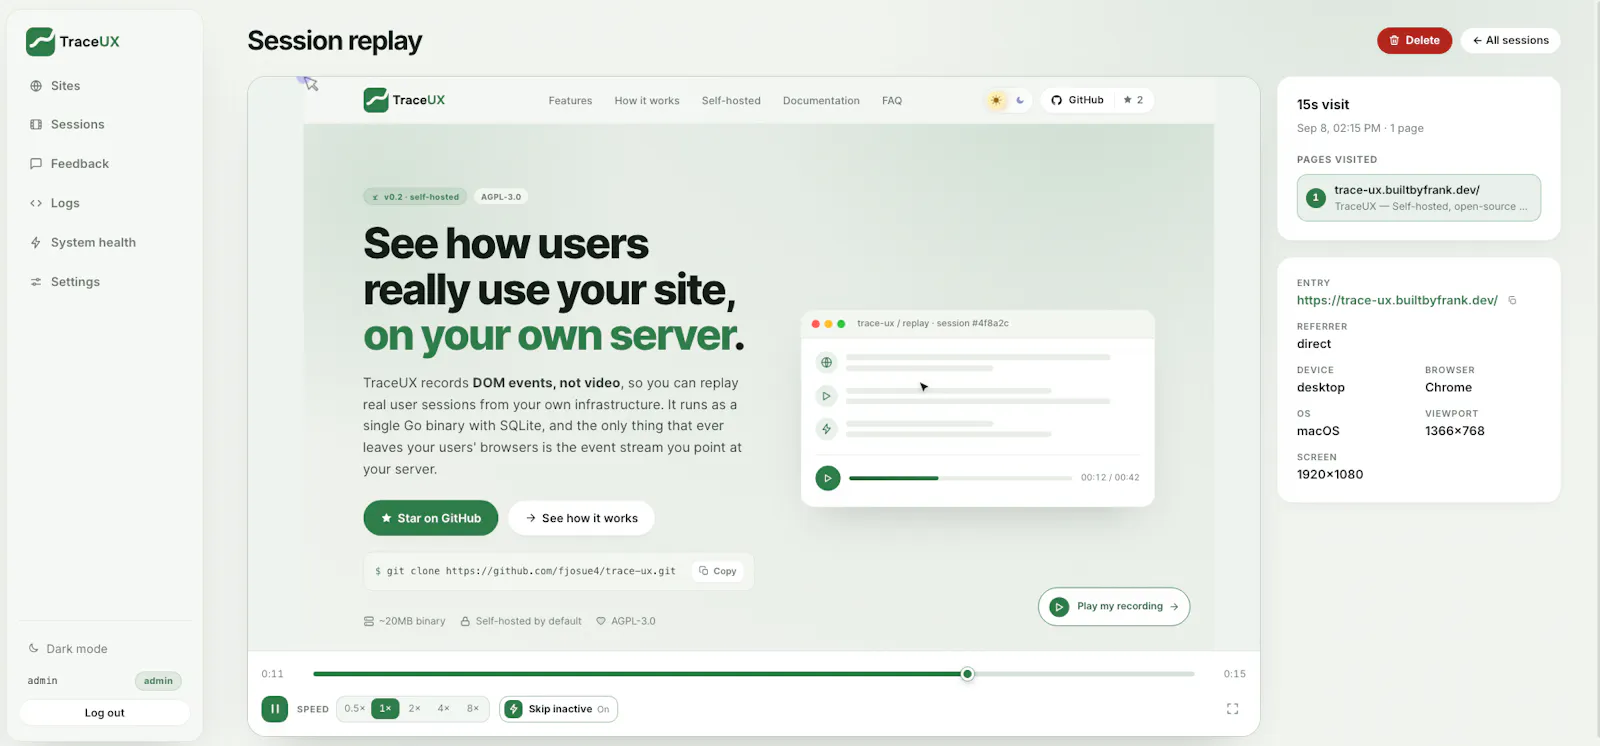Copy the entry URL
1600x746 pixels.
coord(1512,300)
